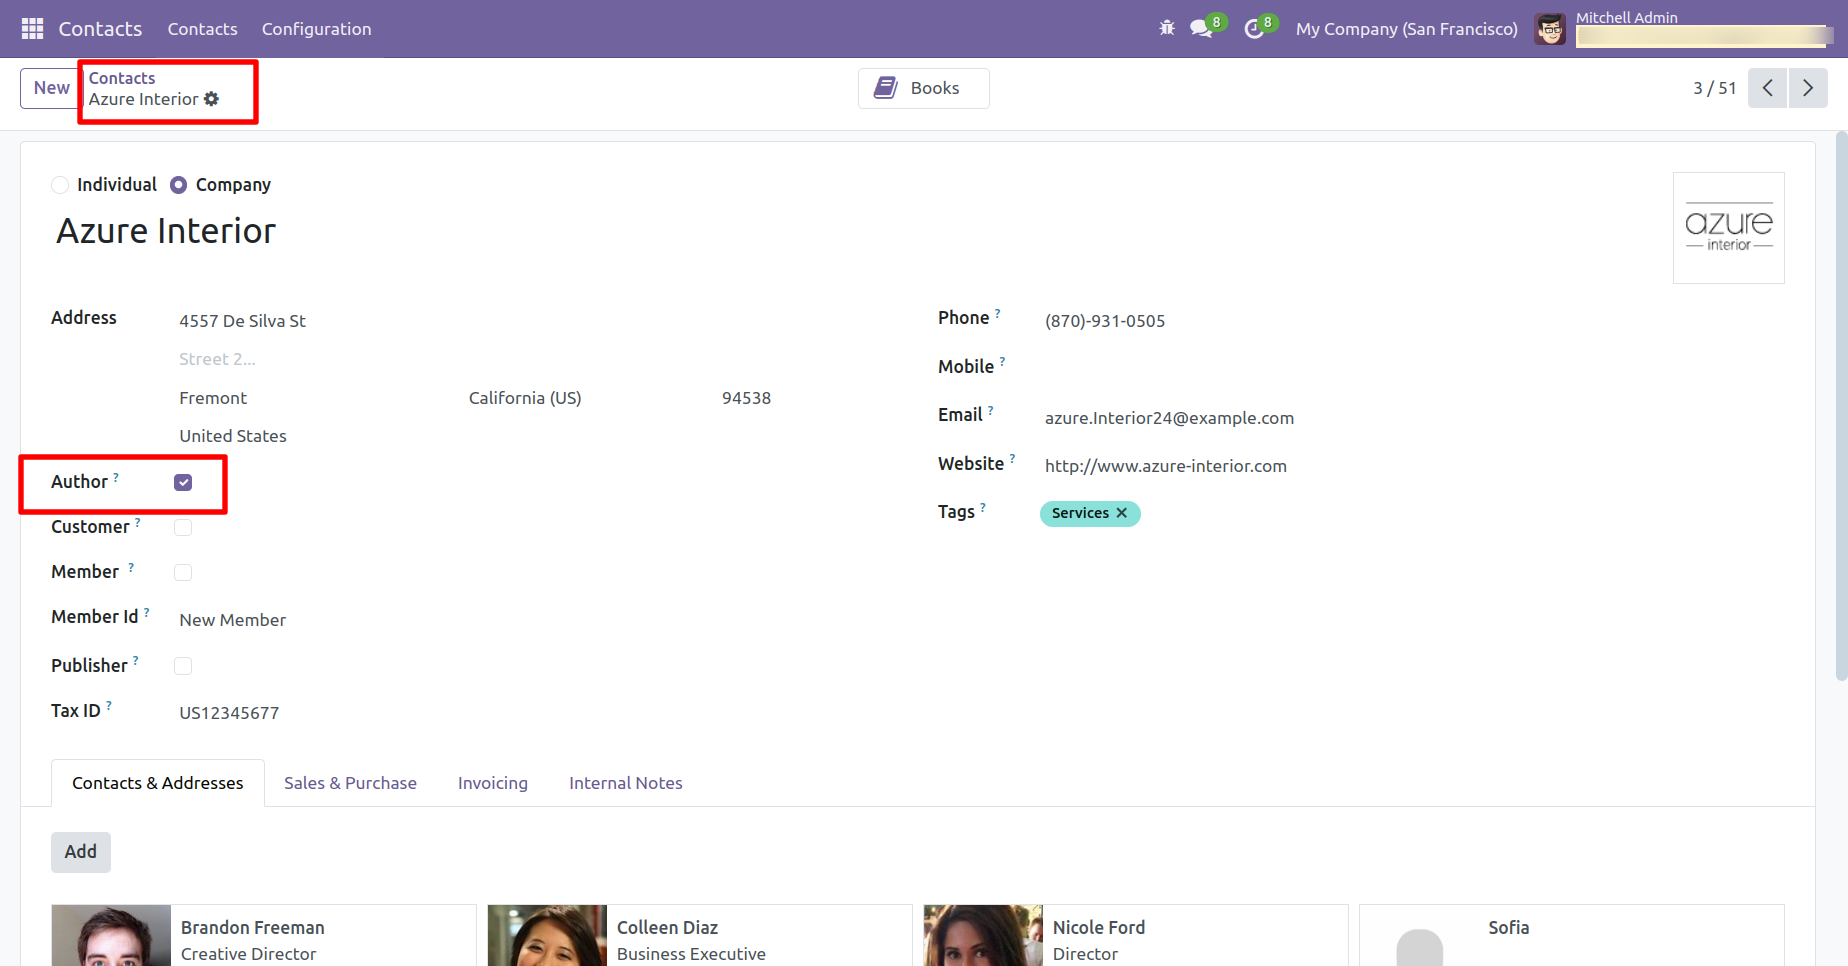Open the discuss messages icon

tap(1201, 29)
